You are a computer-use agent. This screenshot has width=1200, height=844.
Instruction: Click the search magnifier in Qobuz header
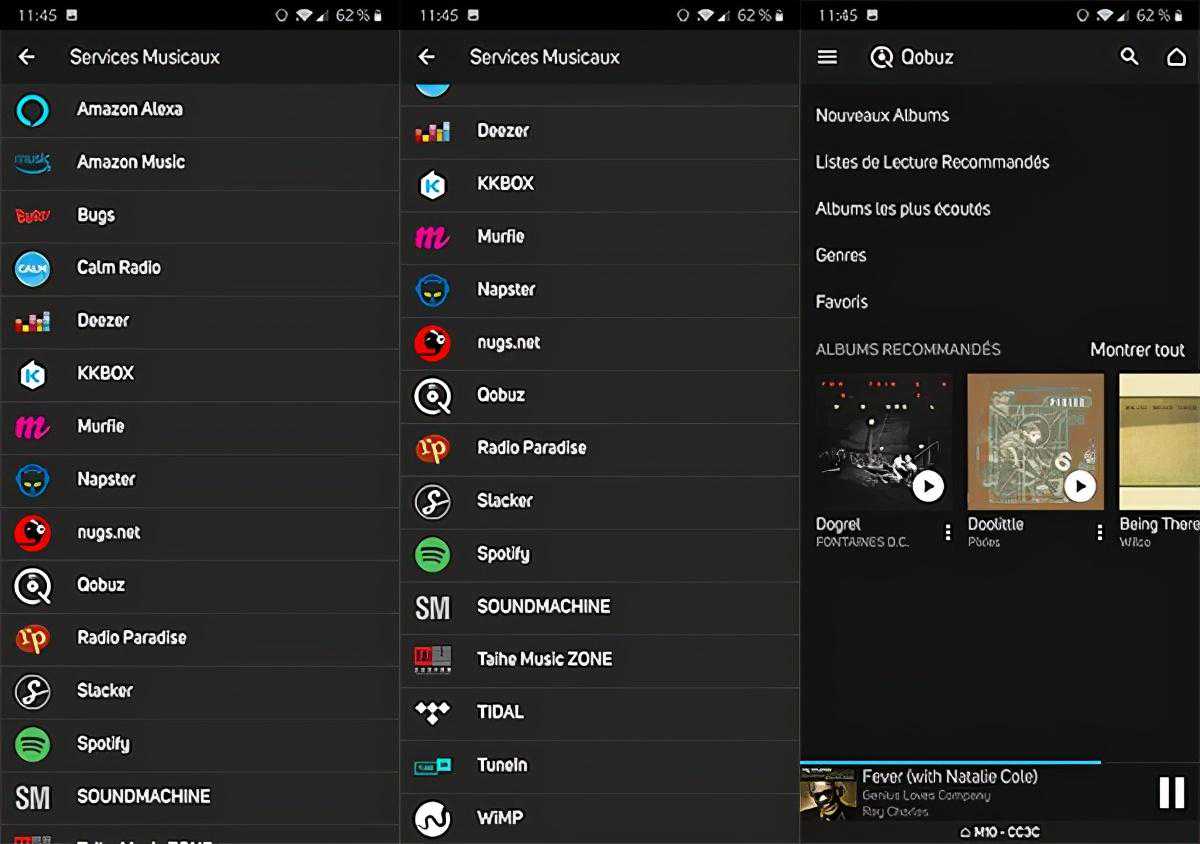(x=1129, y=57)
